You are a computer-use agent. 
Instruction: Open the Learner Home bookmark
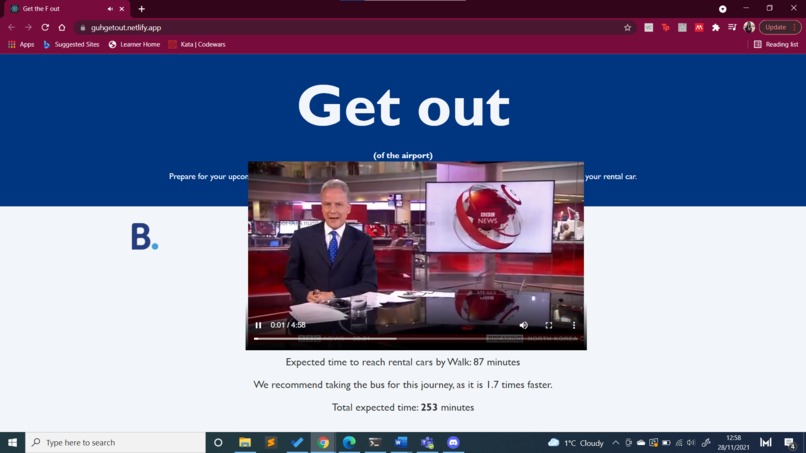point(134,45)
